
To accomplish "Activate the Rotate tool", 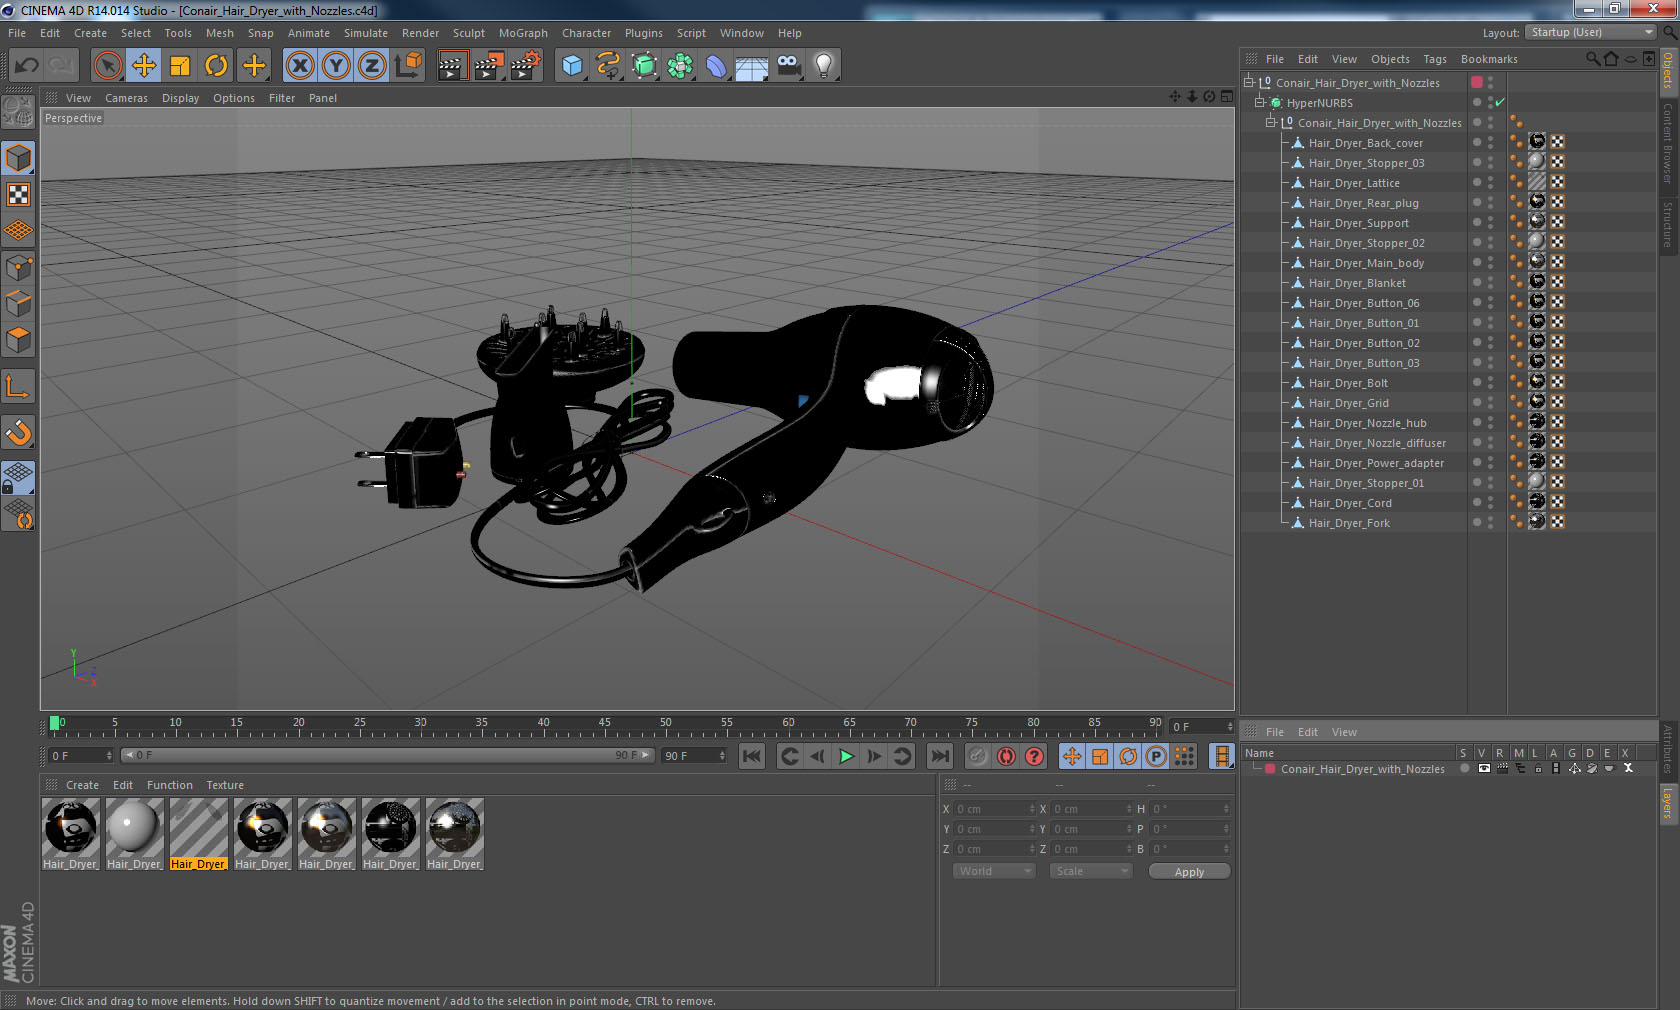I will click(x=216, y=66).
